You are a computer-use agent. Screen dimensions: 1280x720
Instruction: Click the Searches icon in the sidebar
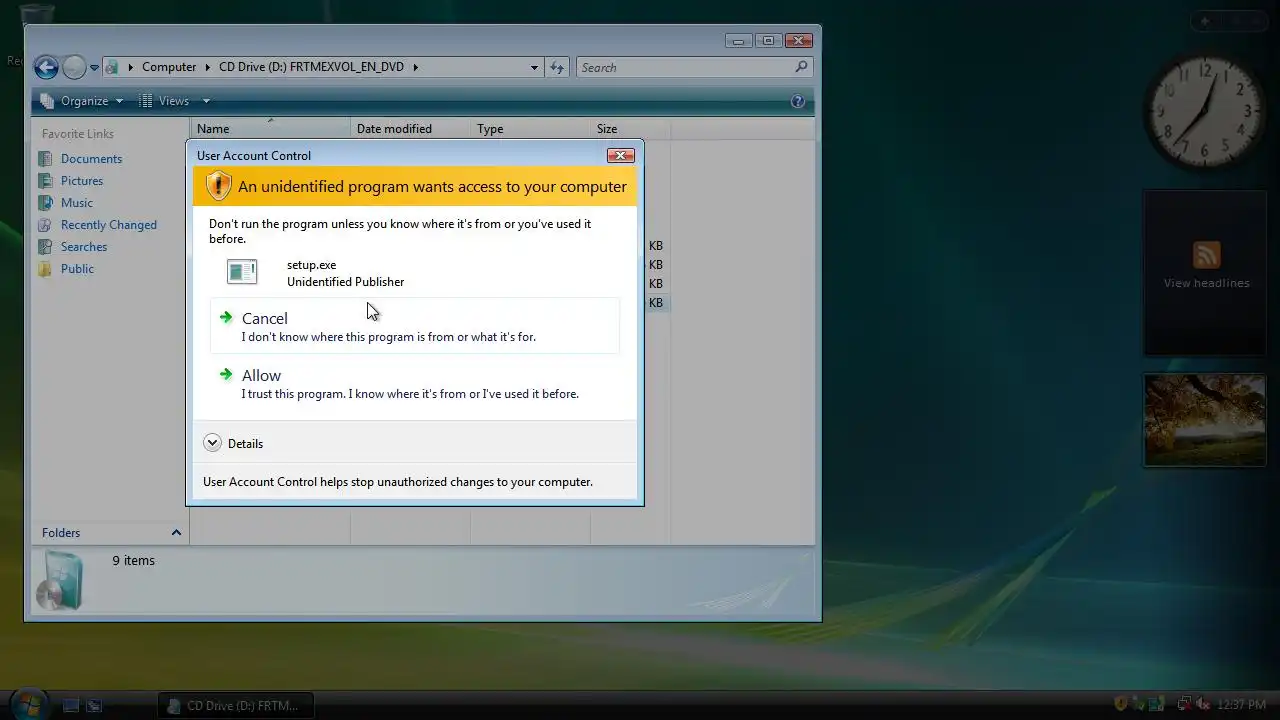coord(45,247)
